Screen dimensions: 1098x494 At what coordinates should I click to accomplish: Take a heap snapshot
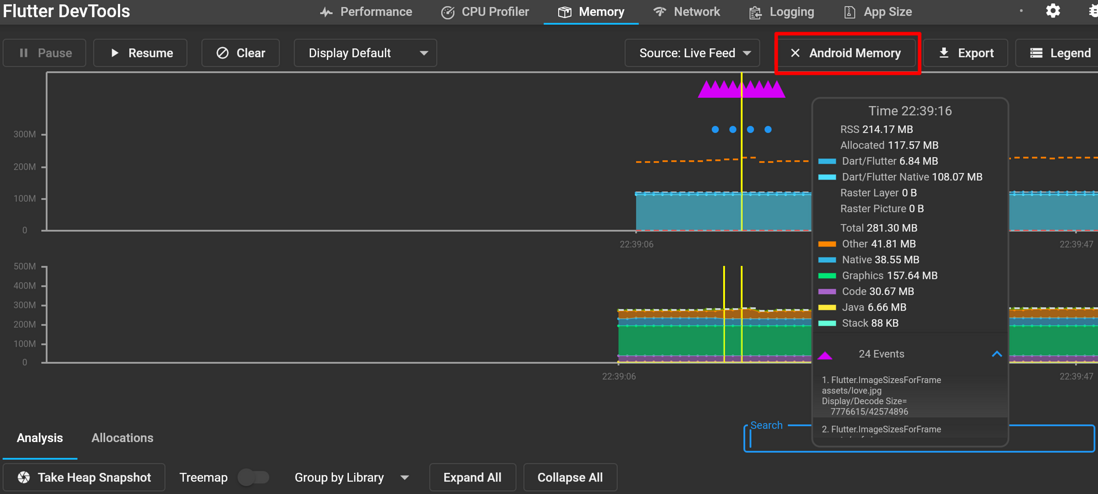(x=84, y=478)
